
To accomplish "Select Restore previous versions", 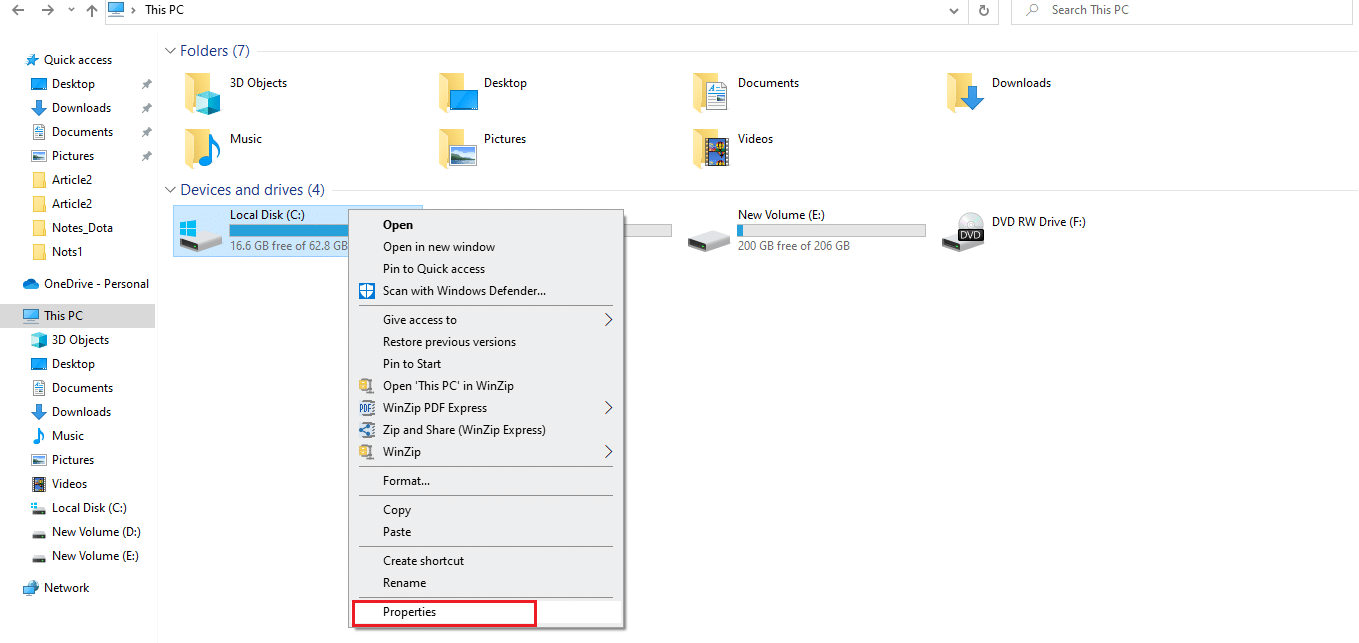I will [486, 342].
